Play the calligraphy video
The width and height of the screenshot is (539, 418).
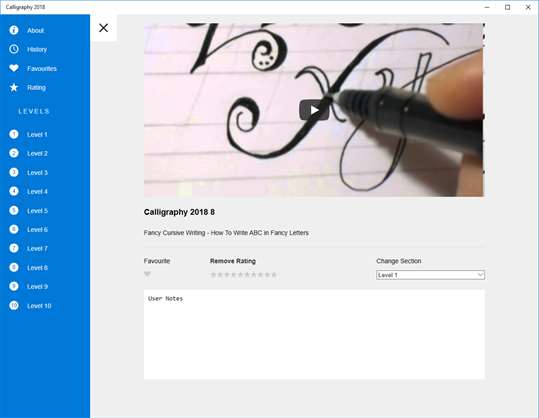[x=314, y=110]
